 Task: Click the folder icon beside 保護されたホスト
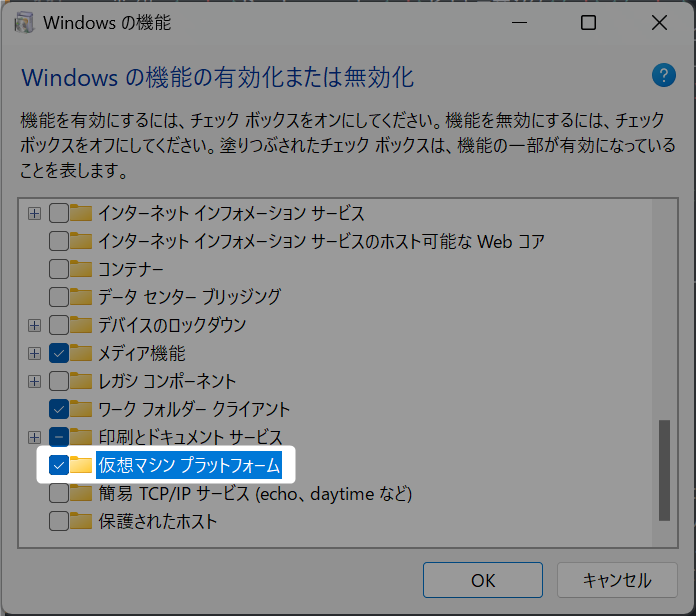coord(81,521)
